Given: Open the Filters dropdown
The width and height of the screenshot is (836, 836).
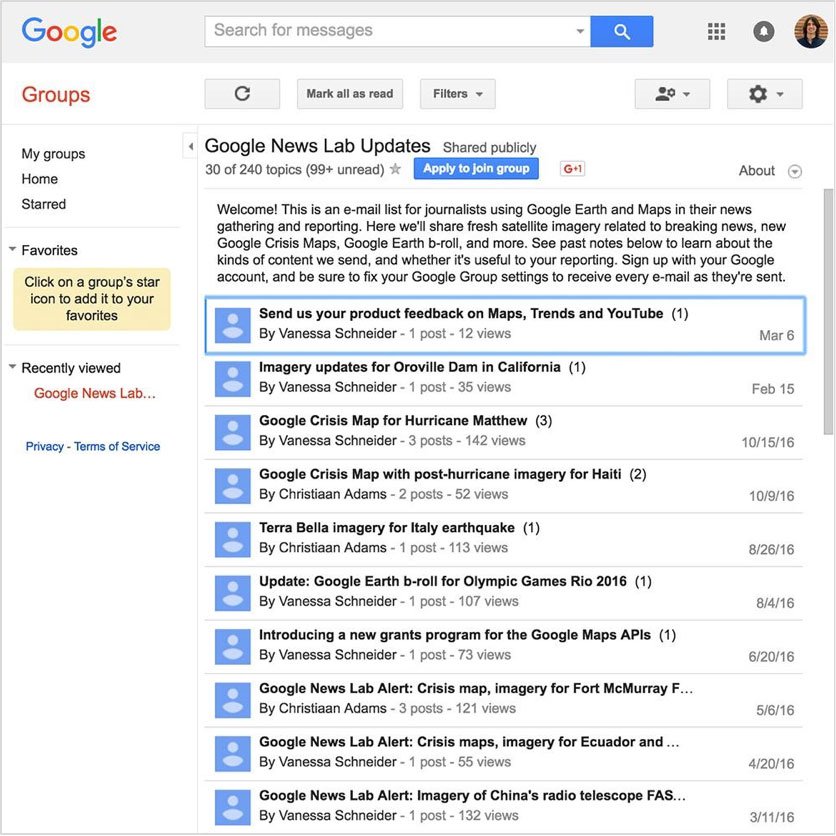Looking at the screenshot, I should [457, 94].
